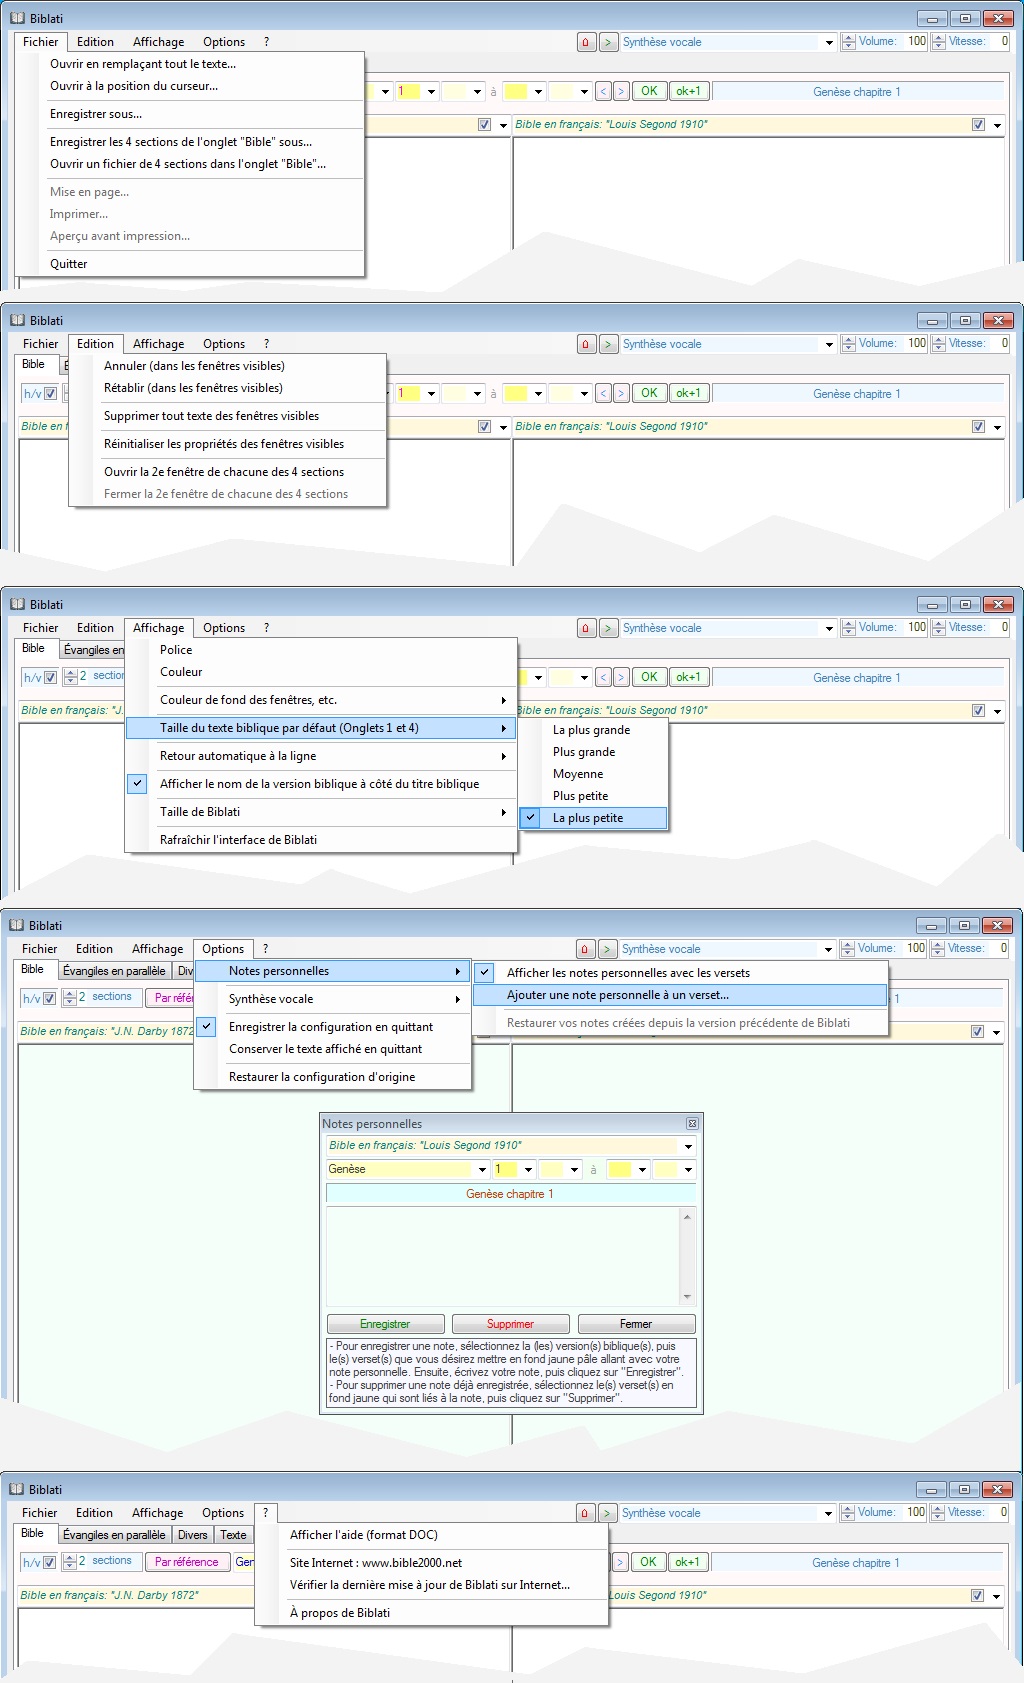Click Volume spinner arrows in window showing Edition menu
The width and height of the screenshot is (1024, 1683).
849,344
